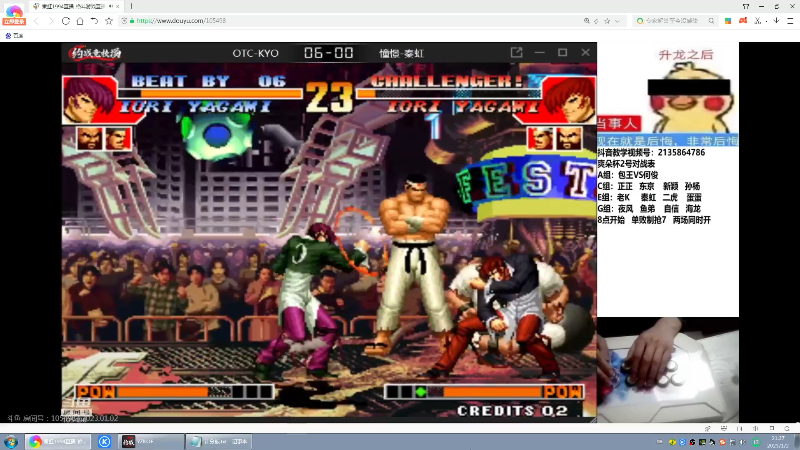Click the 06-00 score display
This screenshot has height=450, width=800.
click(329, 53)
